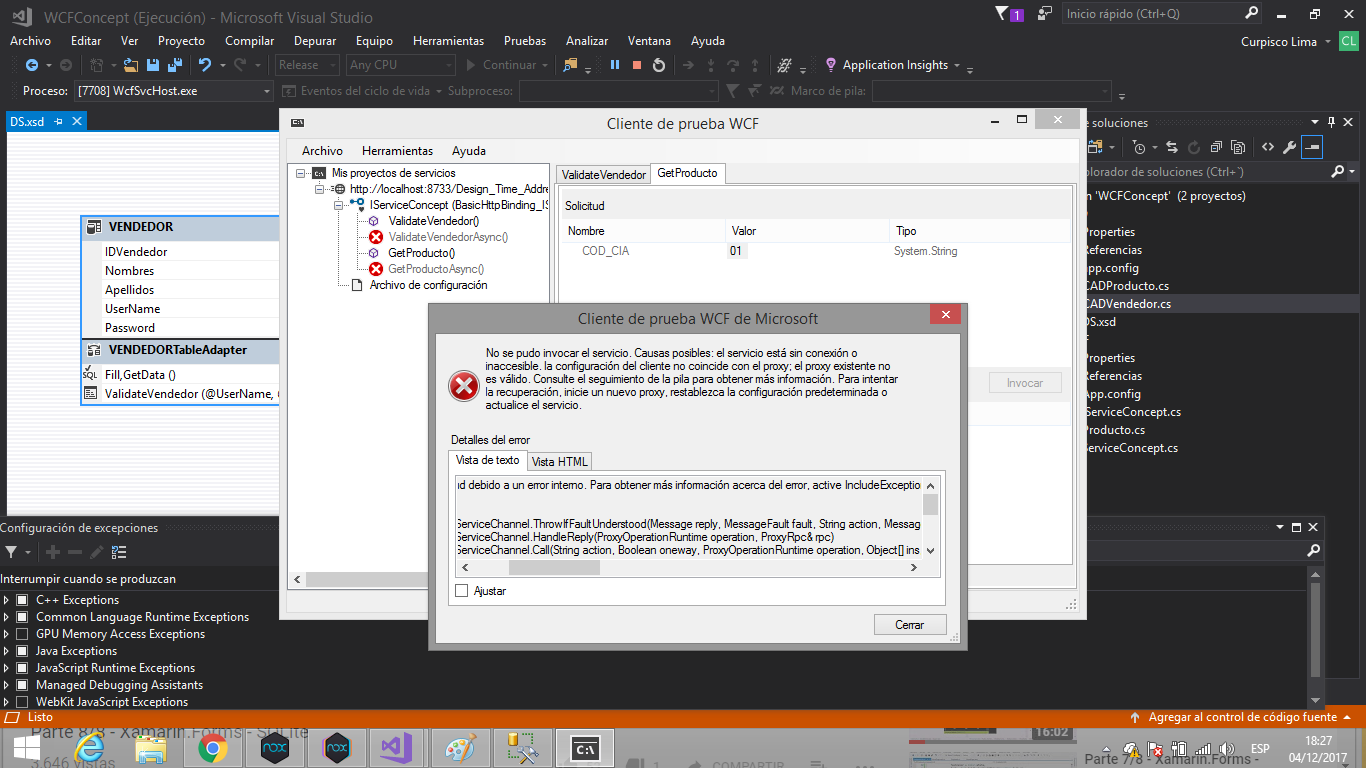Click the Undo toolbar arrow
The image size is (1366, 768).
tap(205, 65)
